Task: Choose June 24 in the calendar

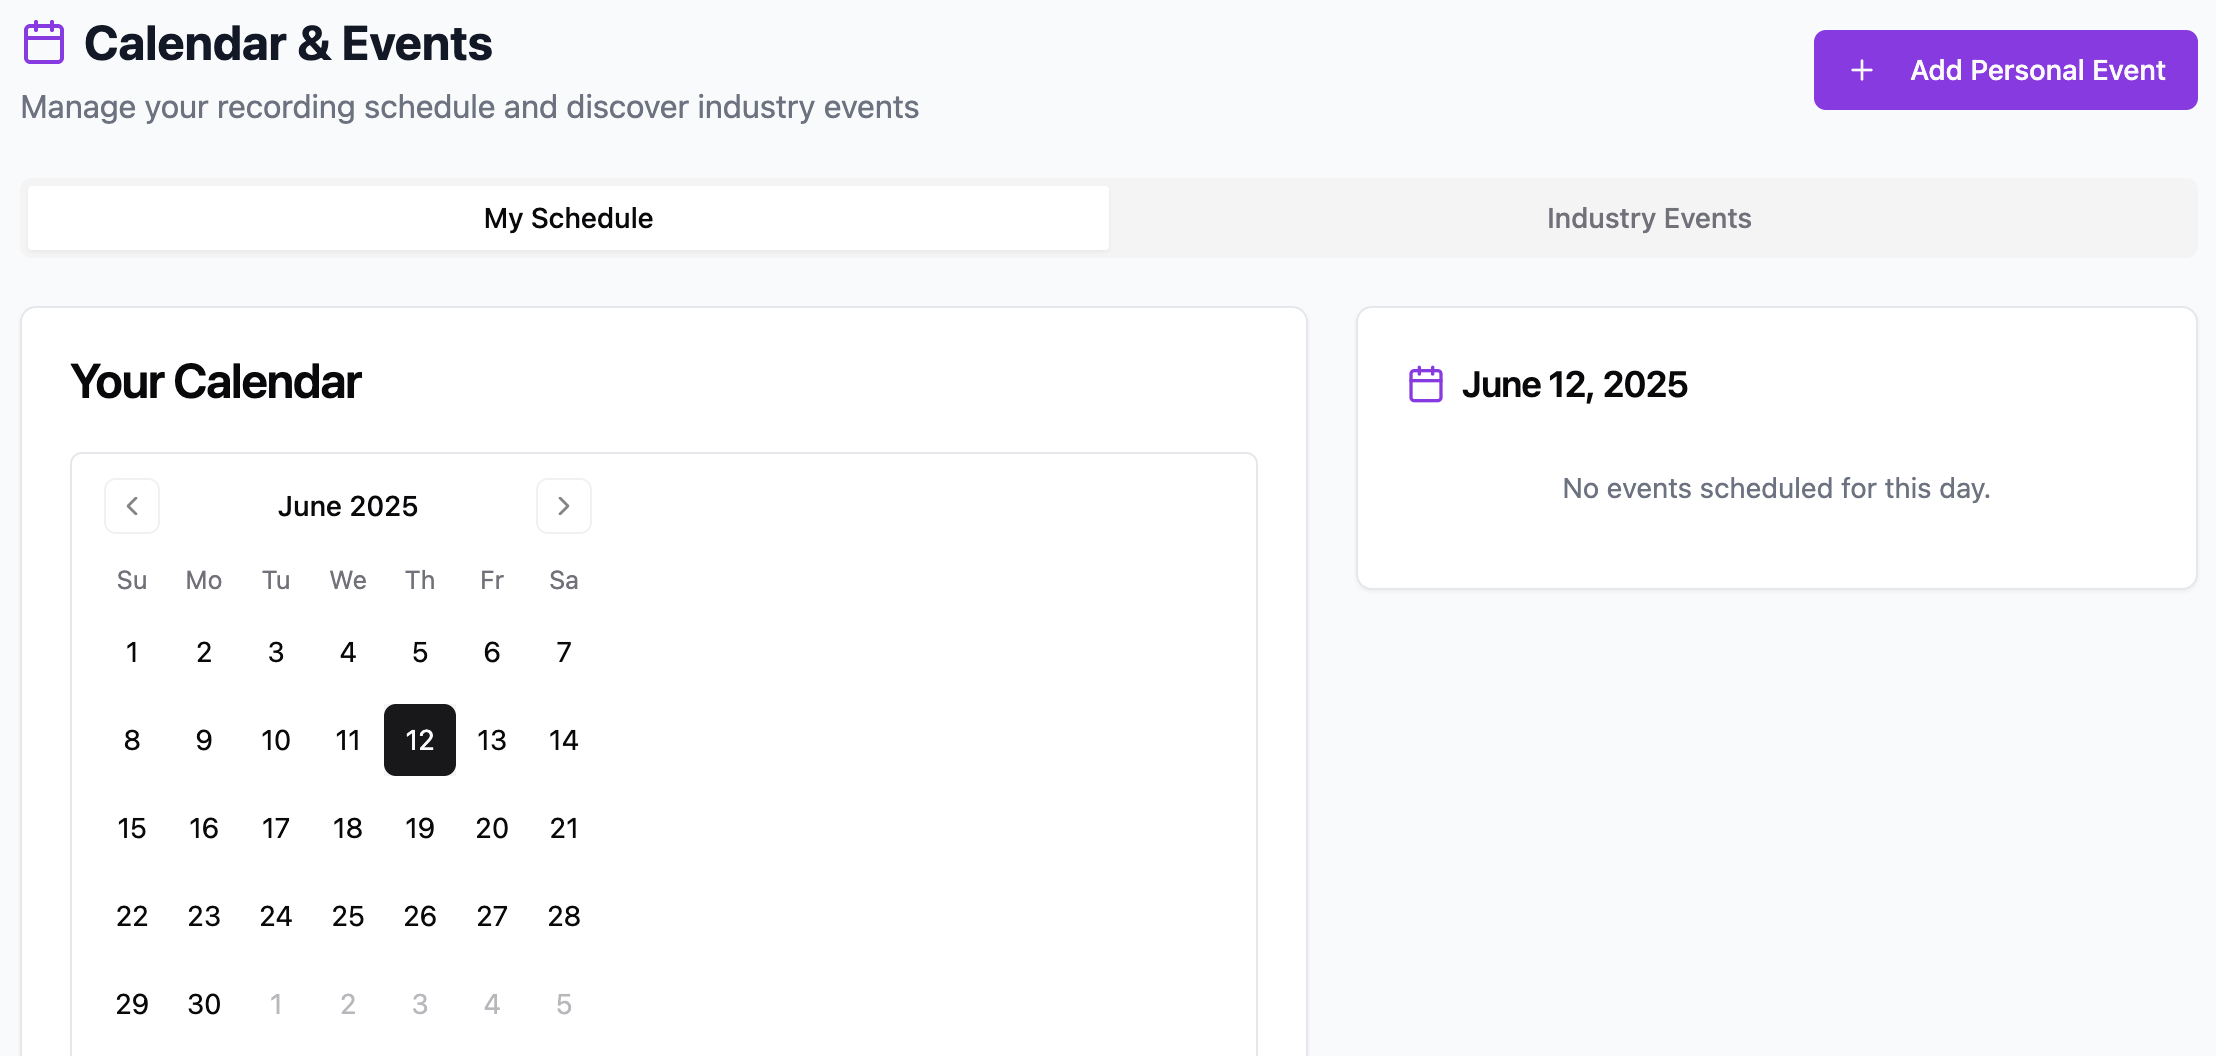Action: [x=276, y=916]
